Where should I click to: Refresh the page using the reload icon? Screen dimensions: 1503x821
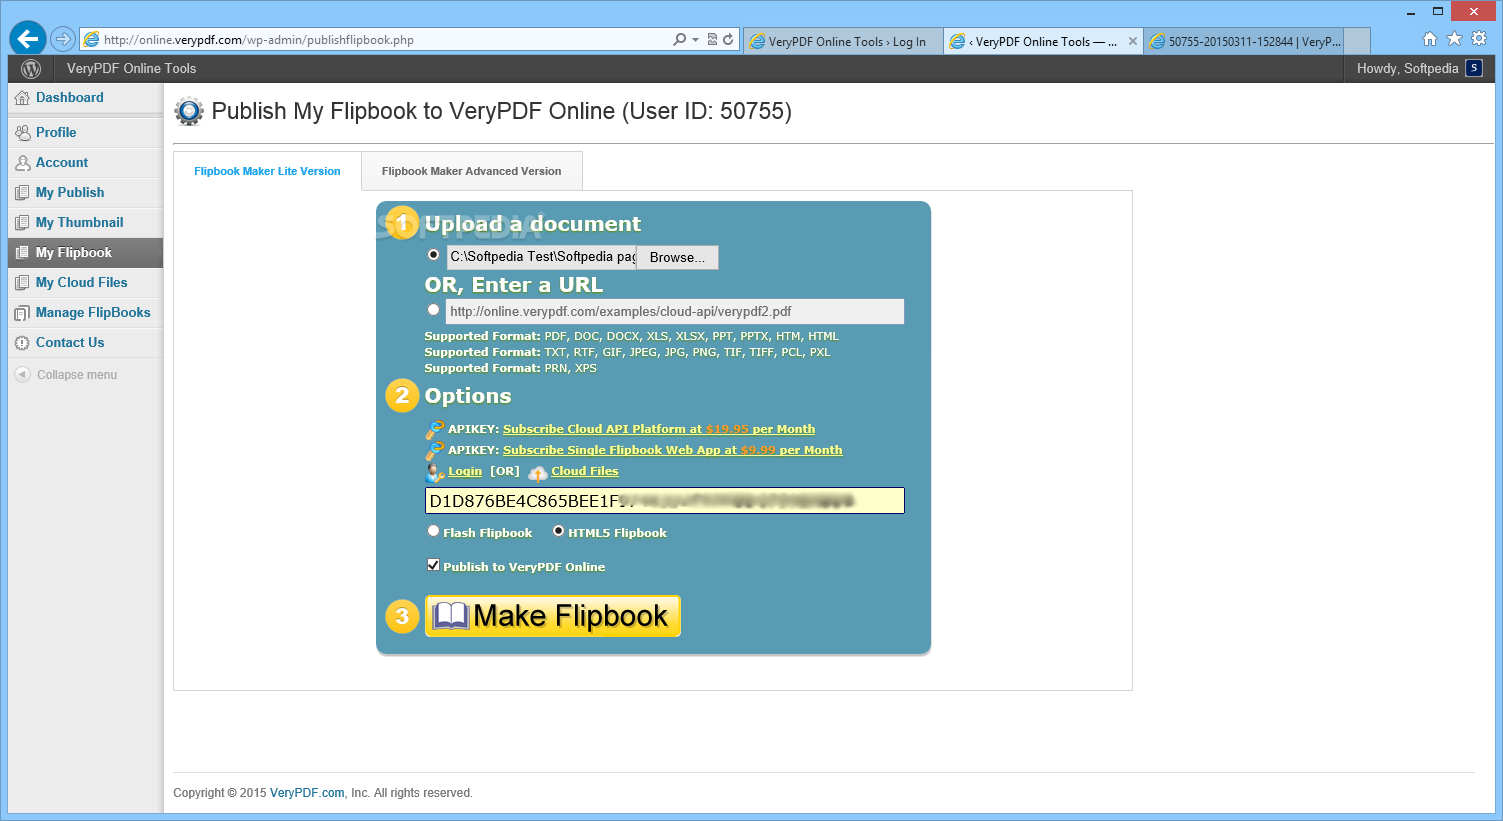(x=728, y=40)
